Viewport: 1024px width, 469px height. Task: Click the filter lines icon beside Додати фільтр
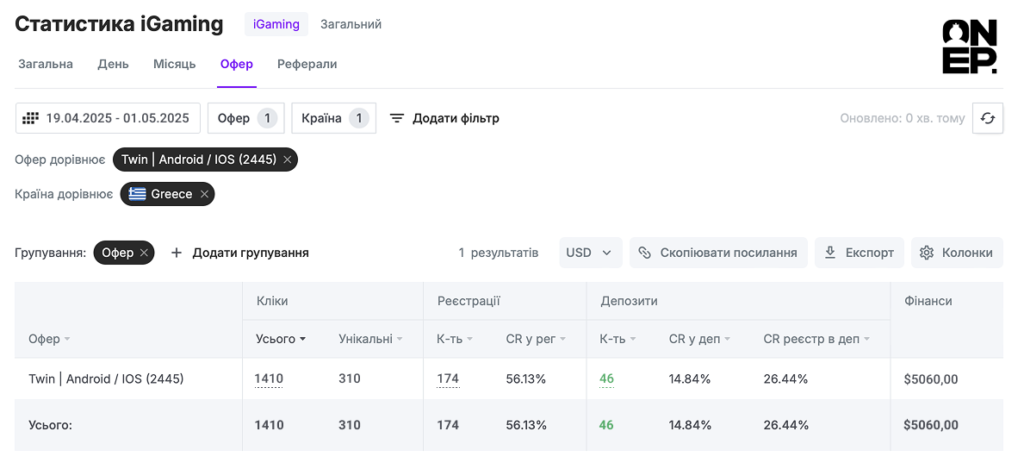[396, 118]
